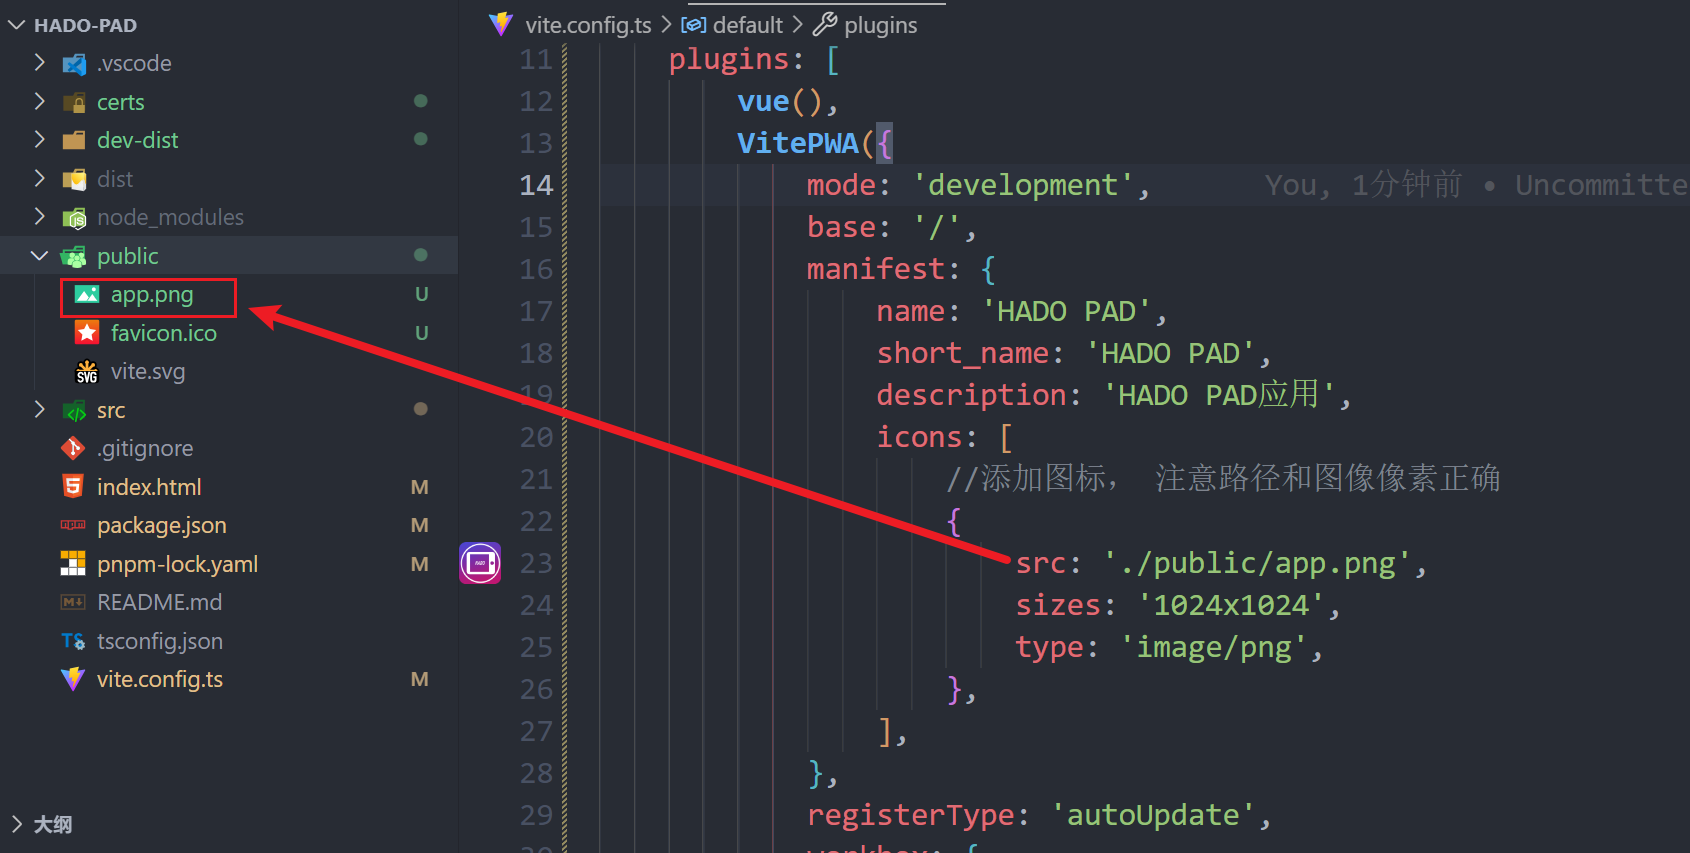Click the U status badge beside app.png
This screenshot has height=853, width=1690.
[421, 294]
